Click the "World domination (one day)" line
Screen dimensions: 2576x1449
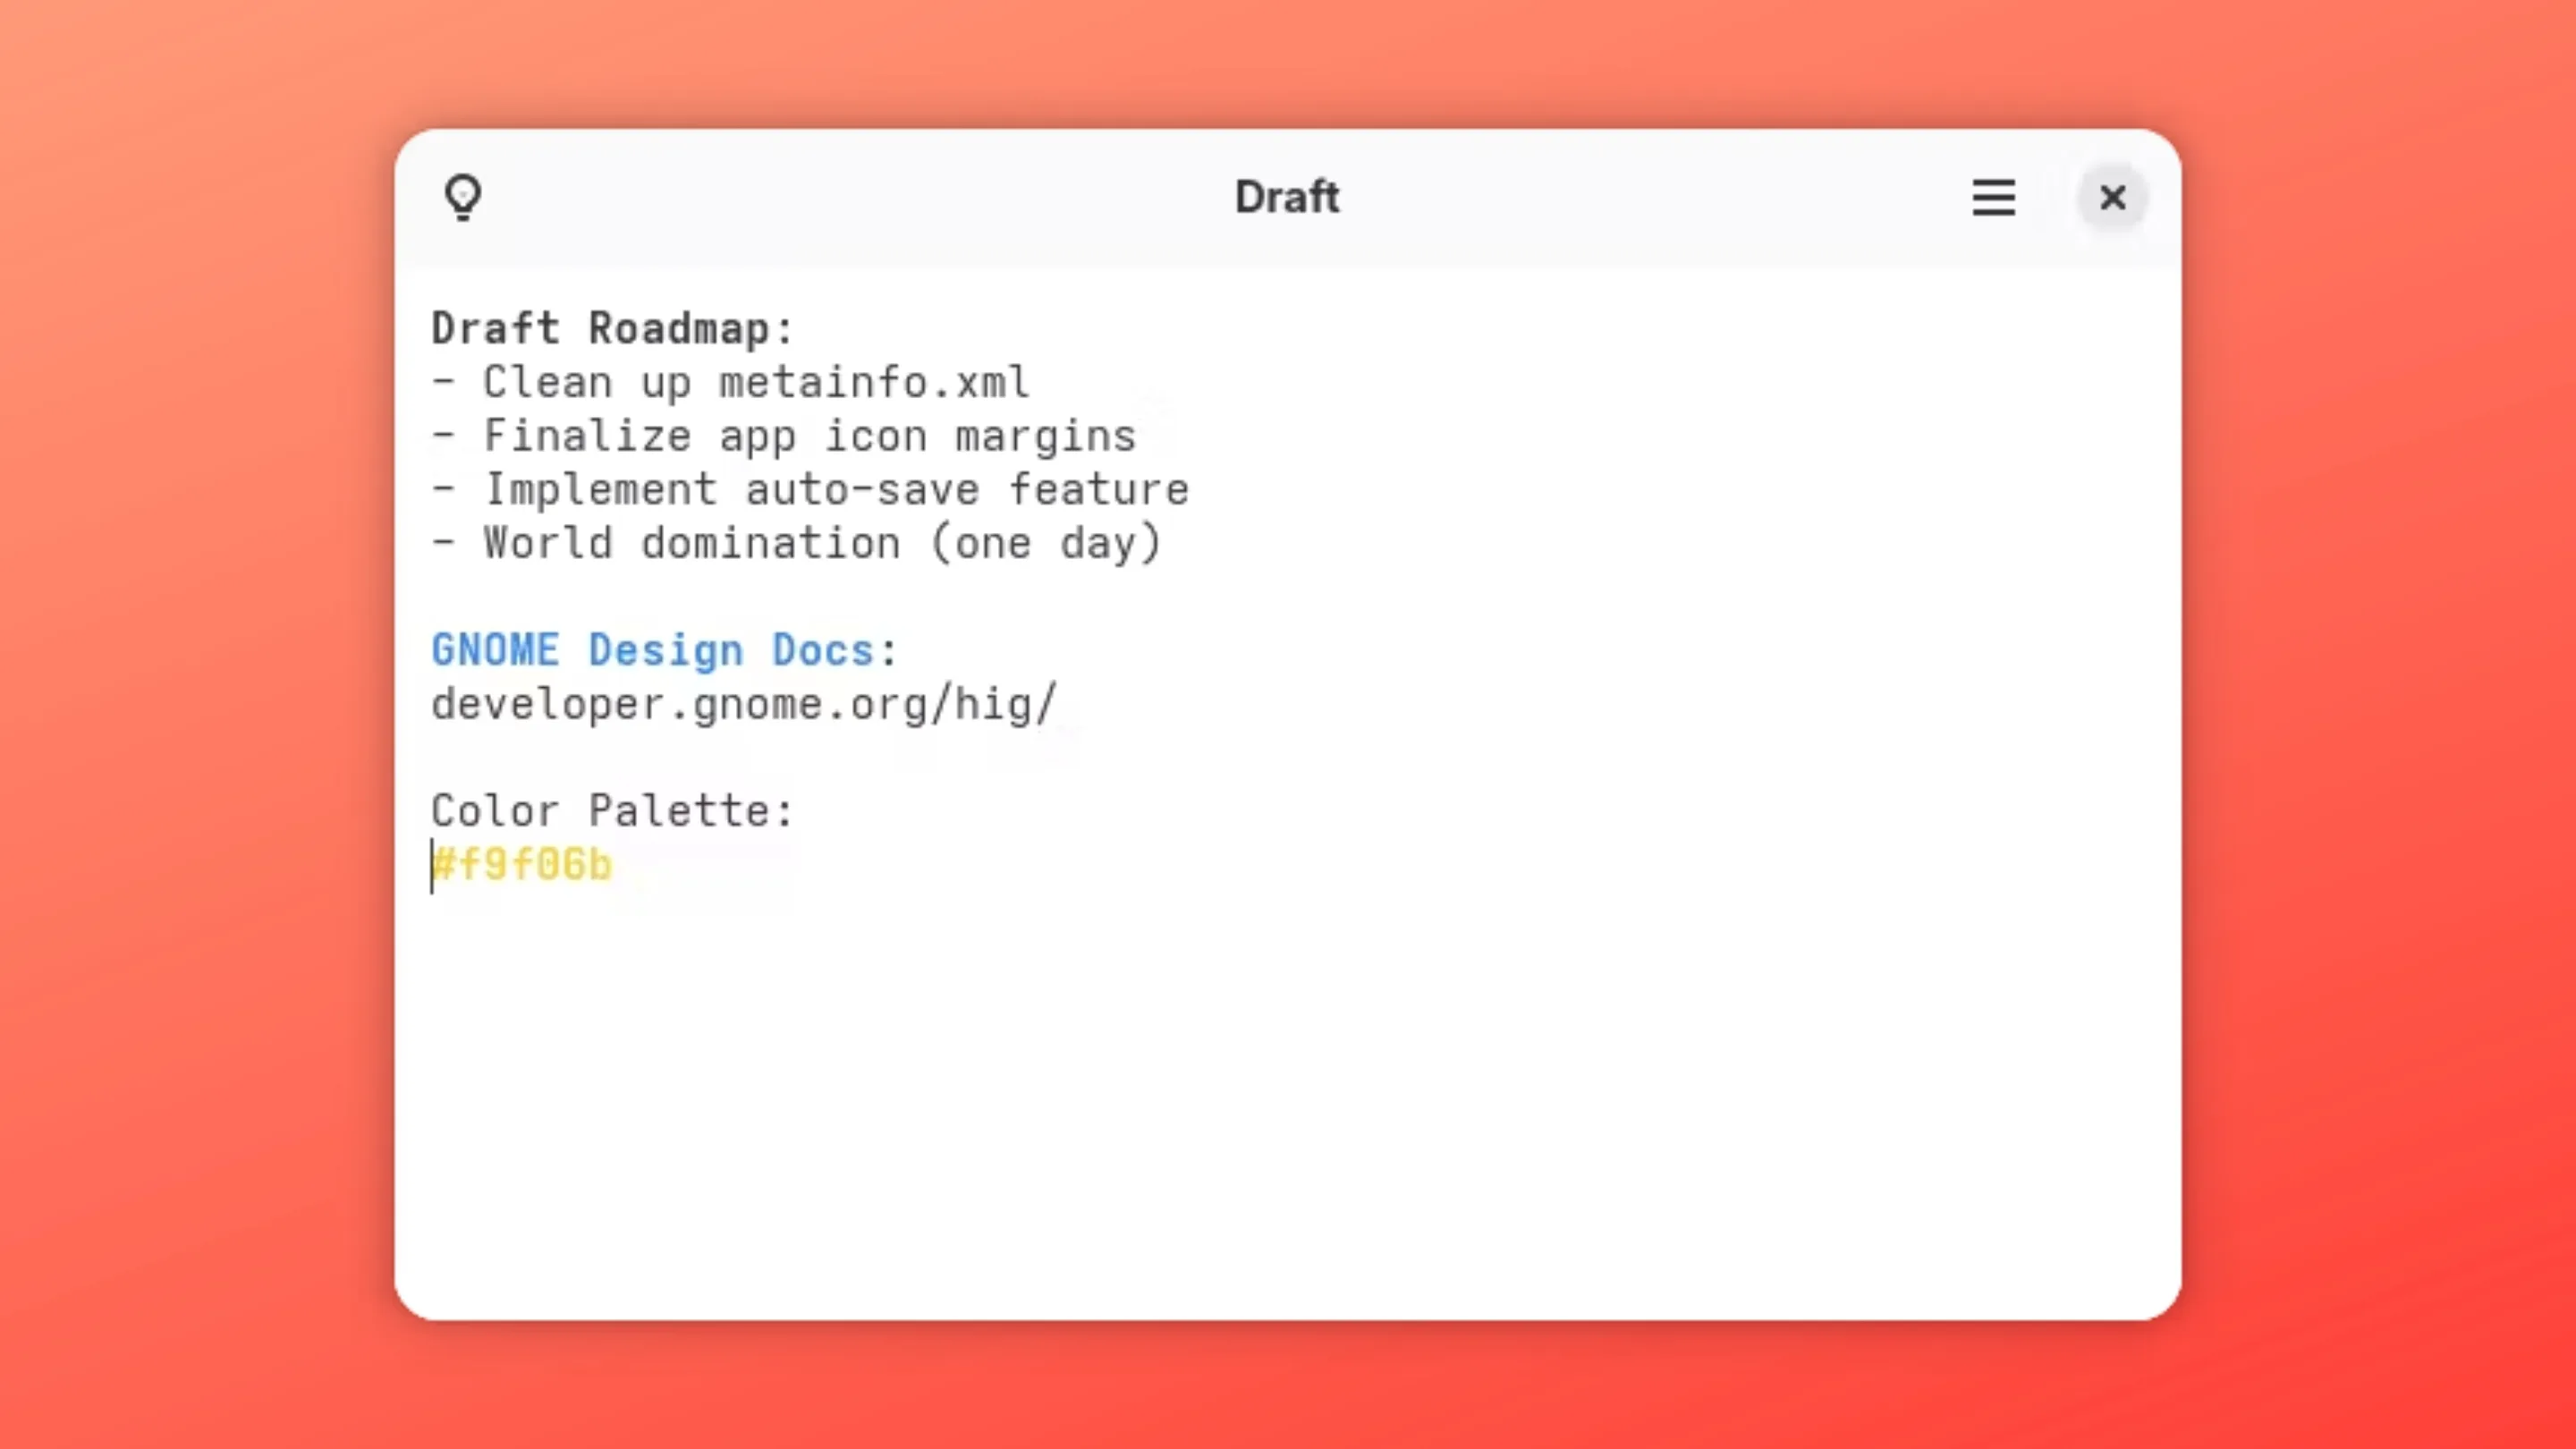[797, 543]
